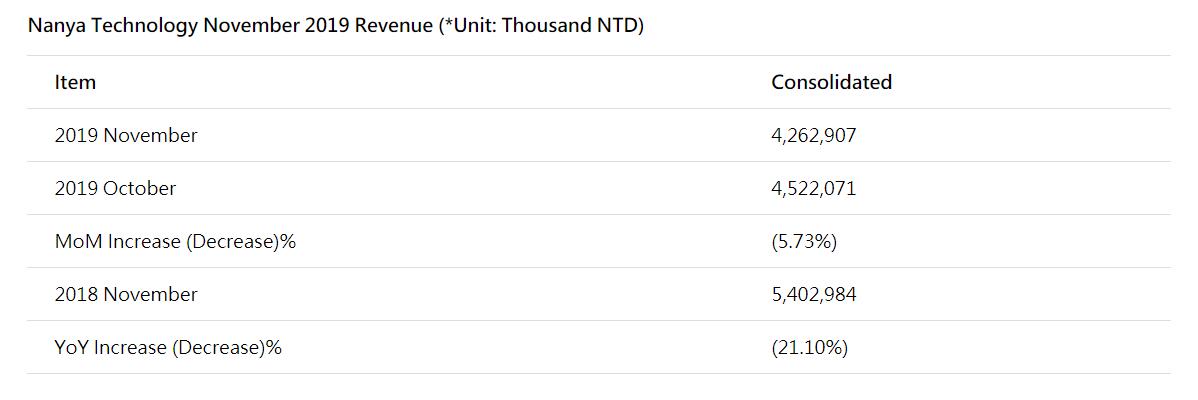This screenshot has height=400, width=1198.
Task: Select the YoY Increase (Decrease)% label
Action: [x=168, y=348]
